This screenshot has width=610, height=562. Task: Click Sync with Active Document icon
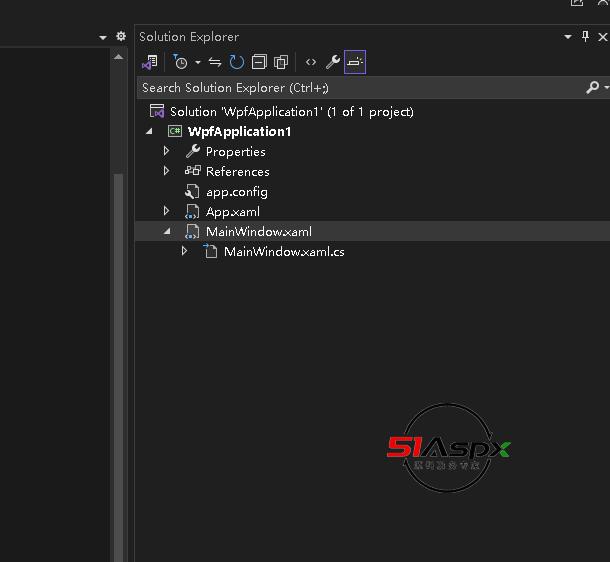click(x=215, y=62)
